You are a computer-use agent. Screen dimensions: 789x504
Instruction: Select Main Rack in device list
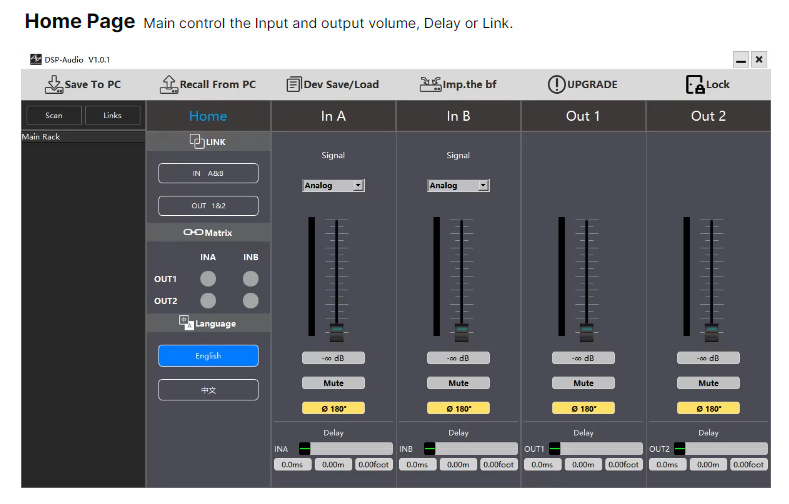83,137
